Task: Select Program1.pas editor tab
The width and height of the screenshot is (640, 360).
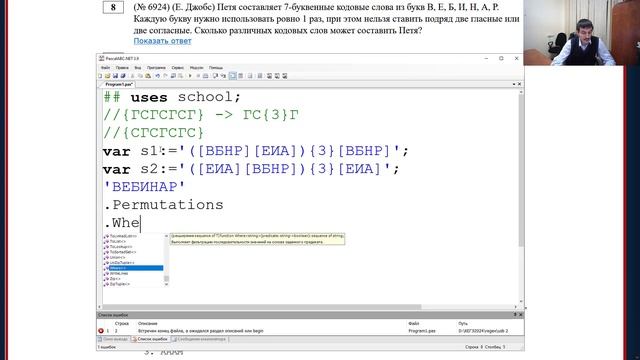Action: point(119,84)
